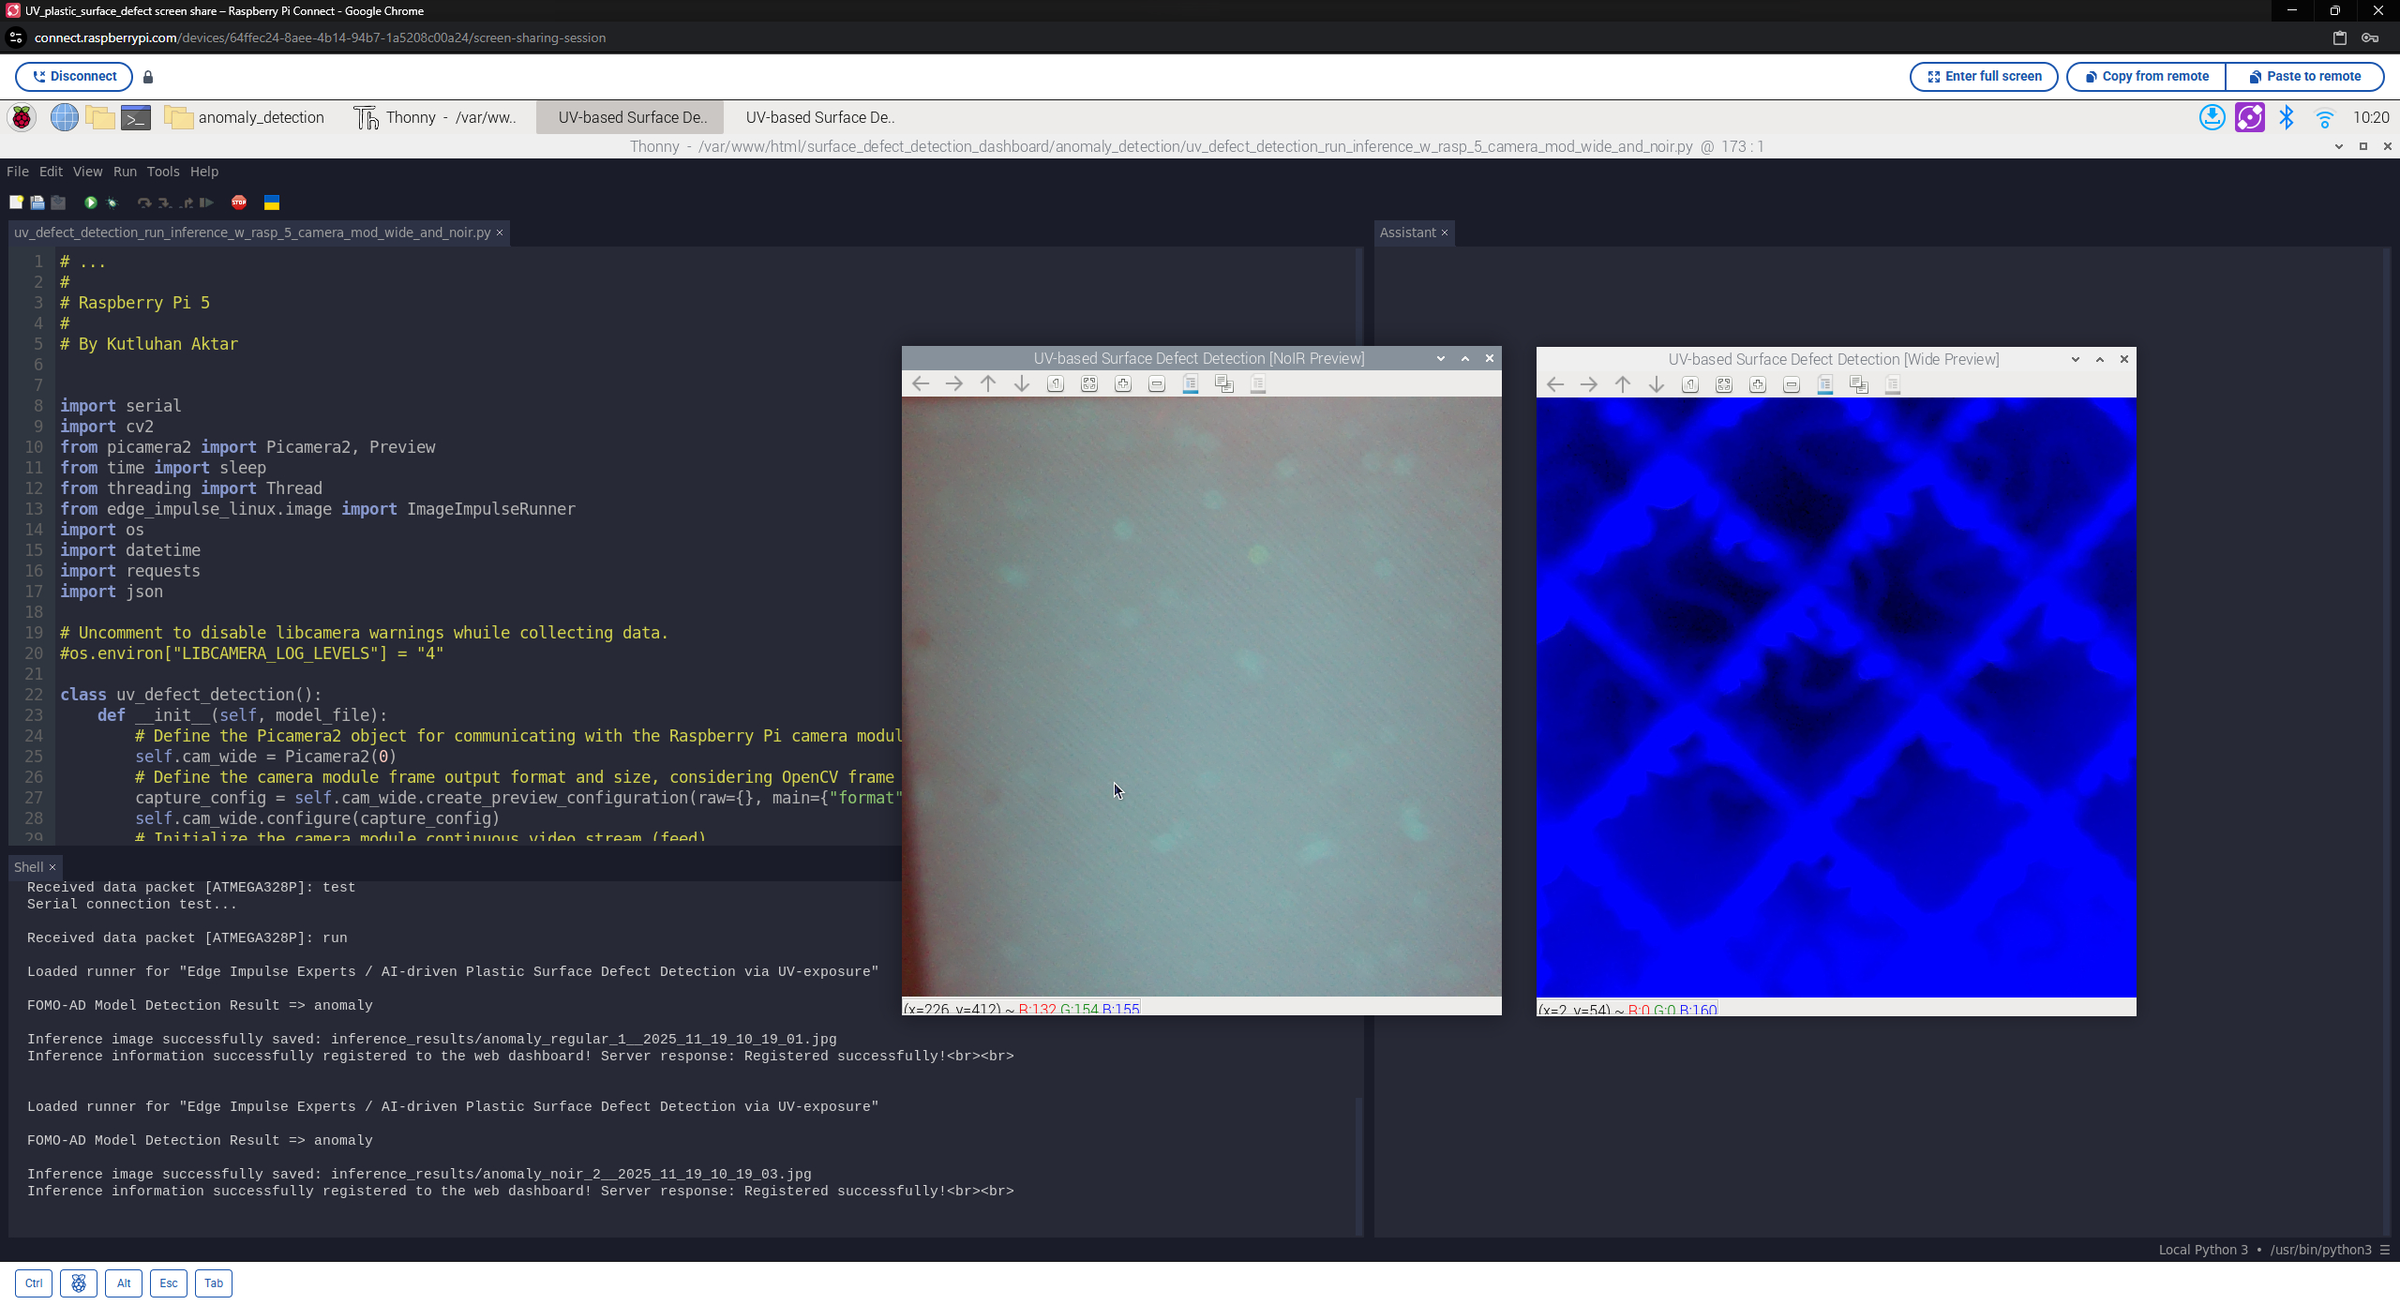Click Enter full screen button
This screenshot has height=1305, width=2400.
[1984, 77]
